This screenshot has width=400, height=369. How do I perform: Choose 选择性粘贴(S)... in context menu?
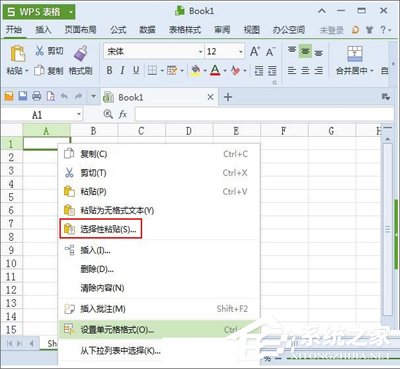coord(159,229)
